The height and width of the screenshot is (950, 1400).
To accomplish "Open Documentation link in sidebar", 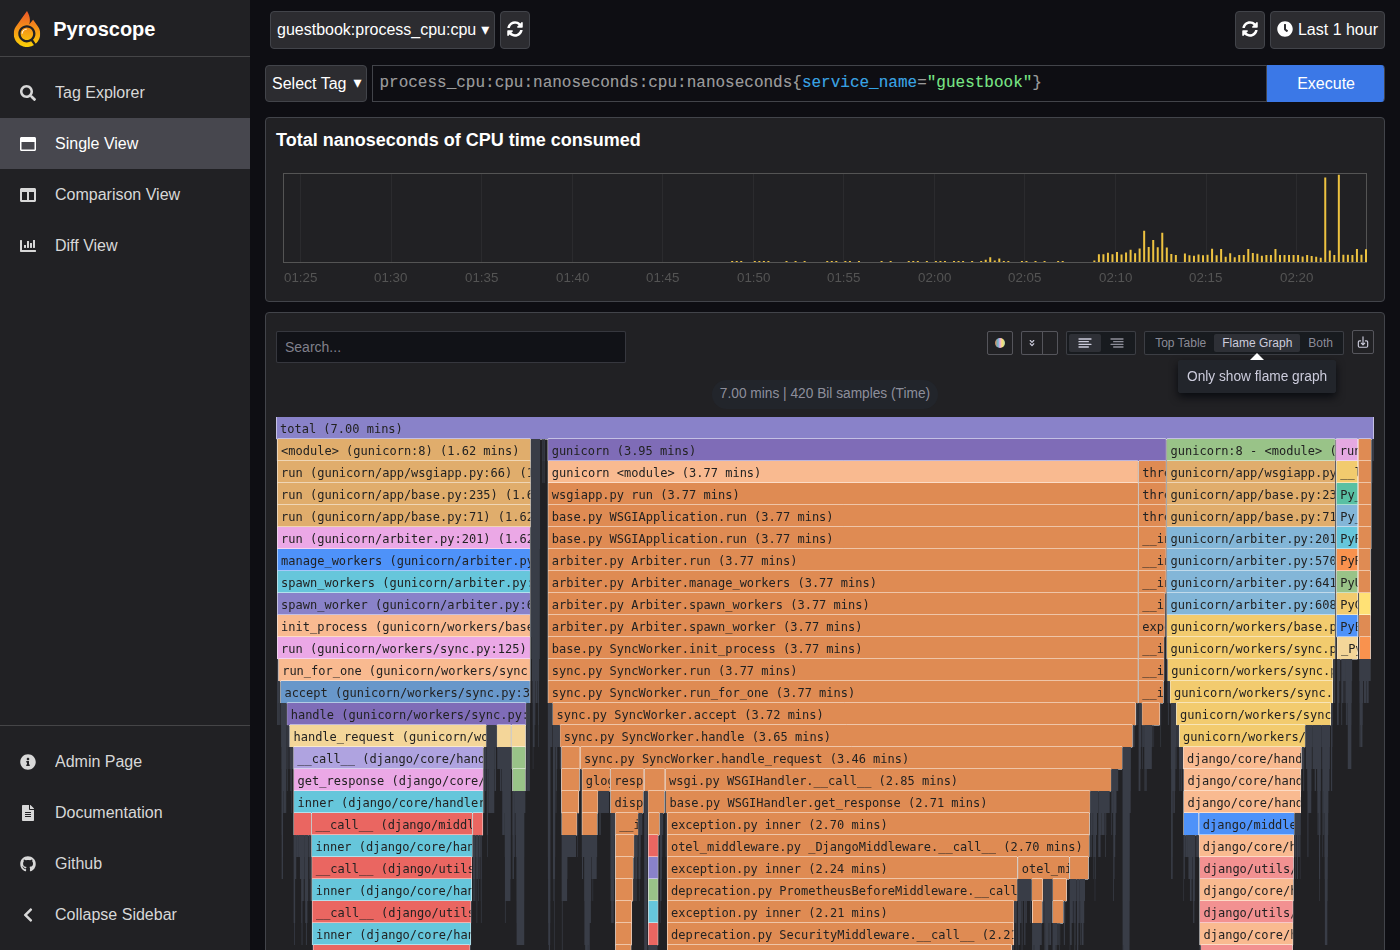I will pyautogui.click(x=125, y=813).
